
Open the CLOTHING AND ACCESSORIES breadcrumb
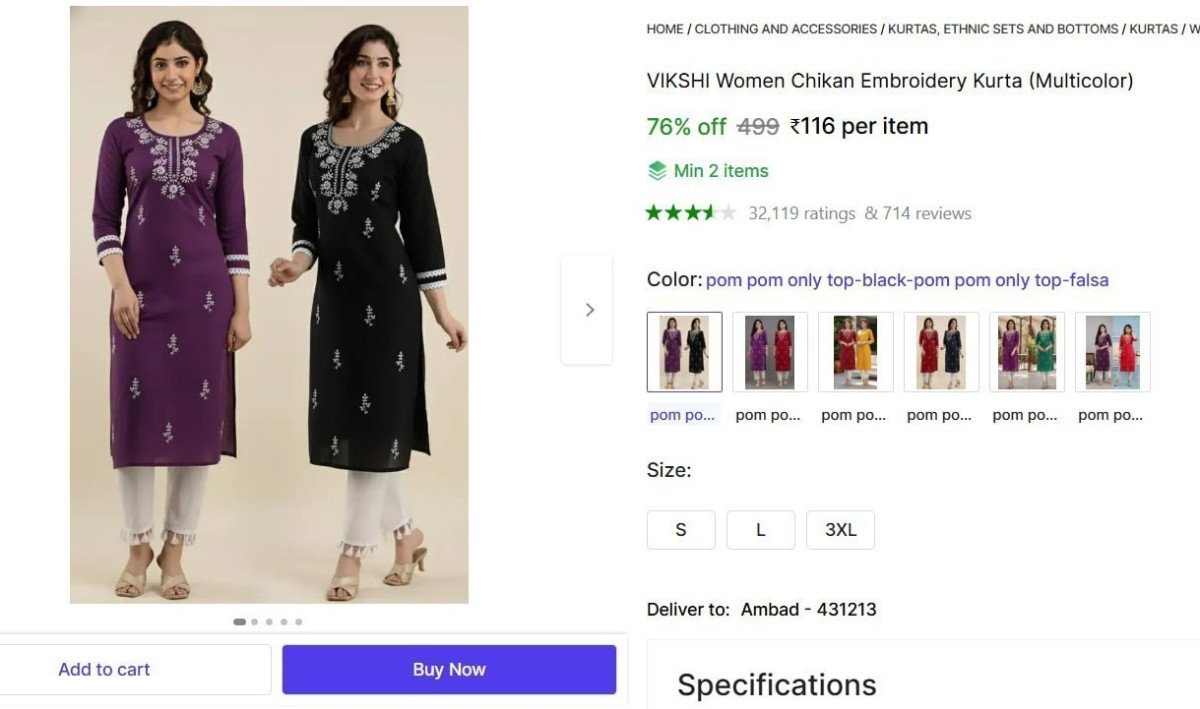pos(785,29)
